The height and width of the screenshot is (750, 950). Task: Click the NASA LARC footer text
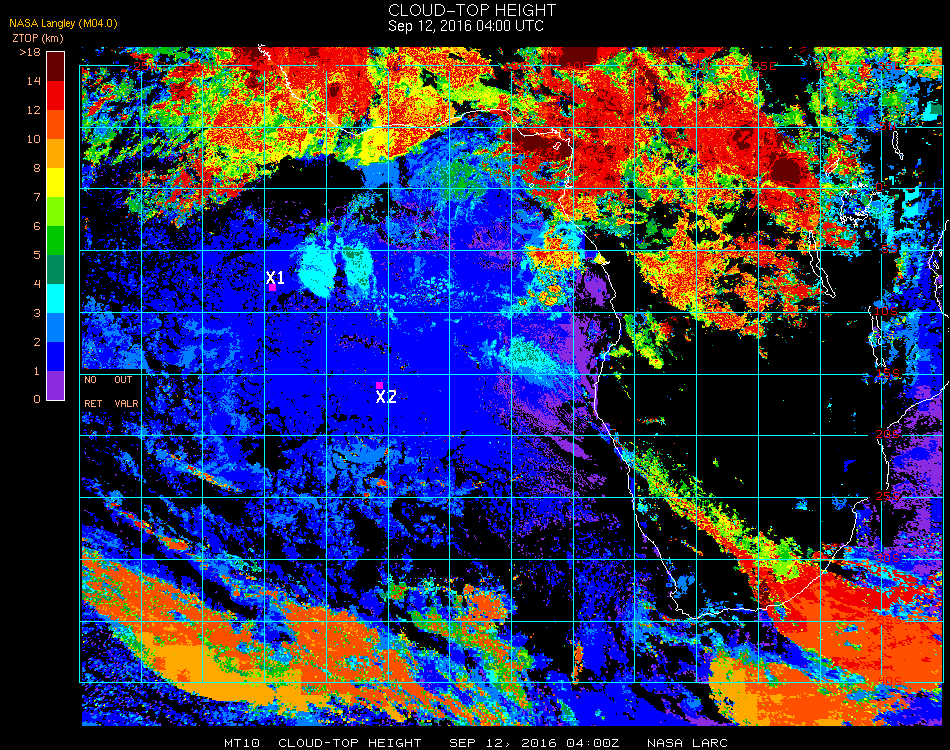(687, 743)
